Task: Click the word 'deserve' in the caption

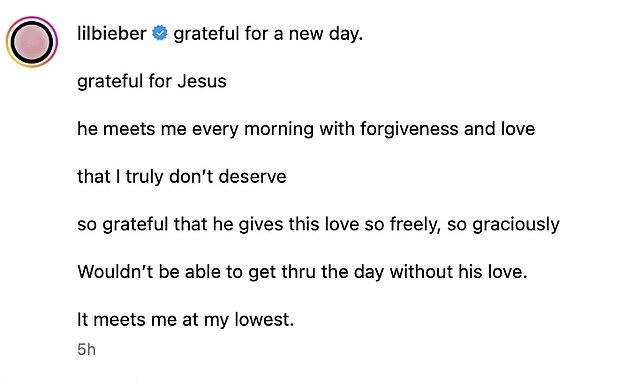Action: pos(252,177)
